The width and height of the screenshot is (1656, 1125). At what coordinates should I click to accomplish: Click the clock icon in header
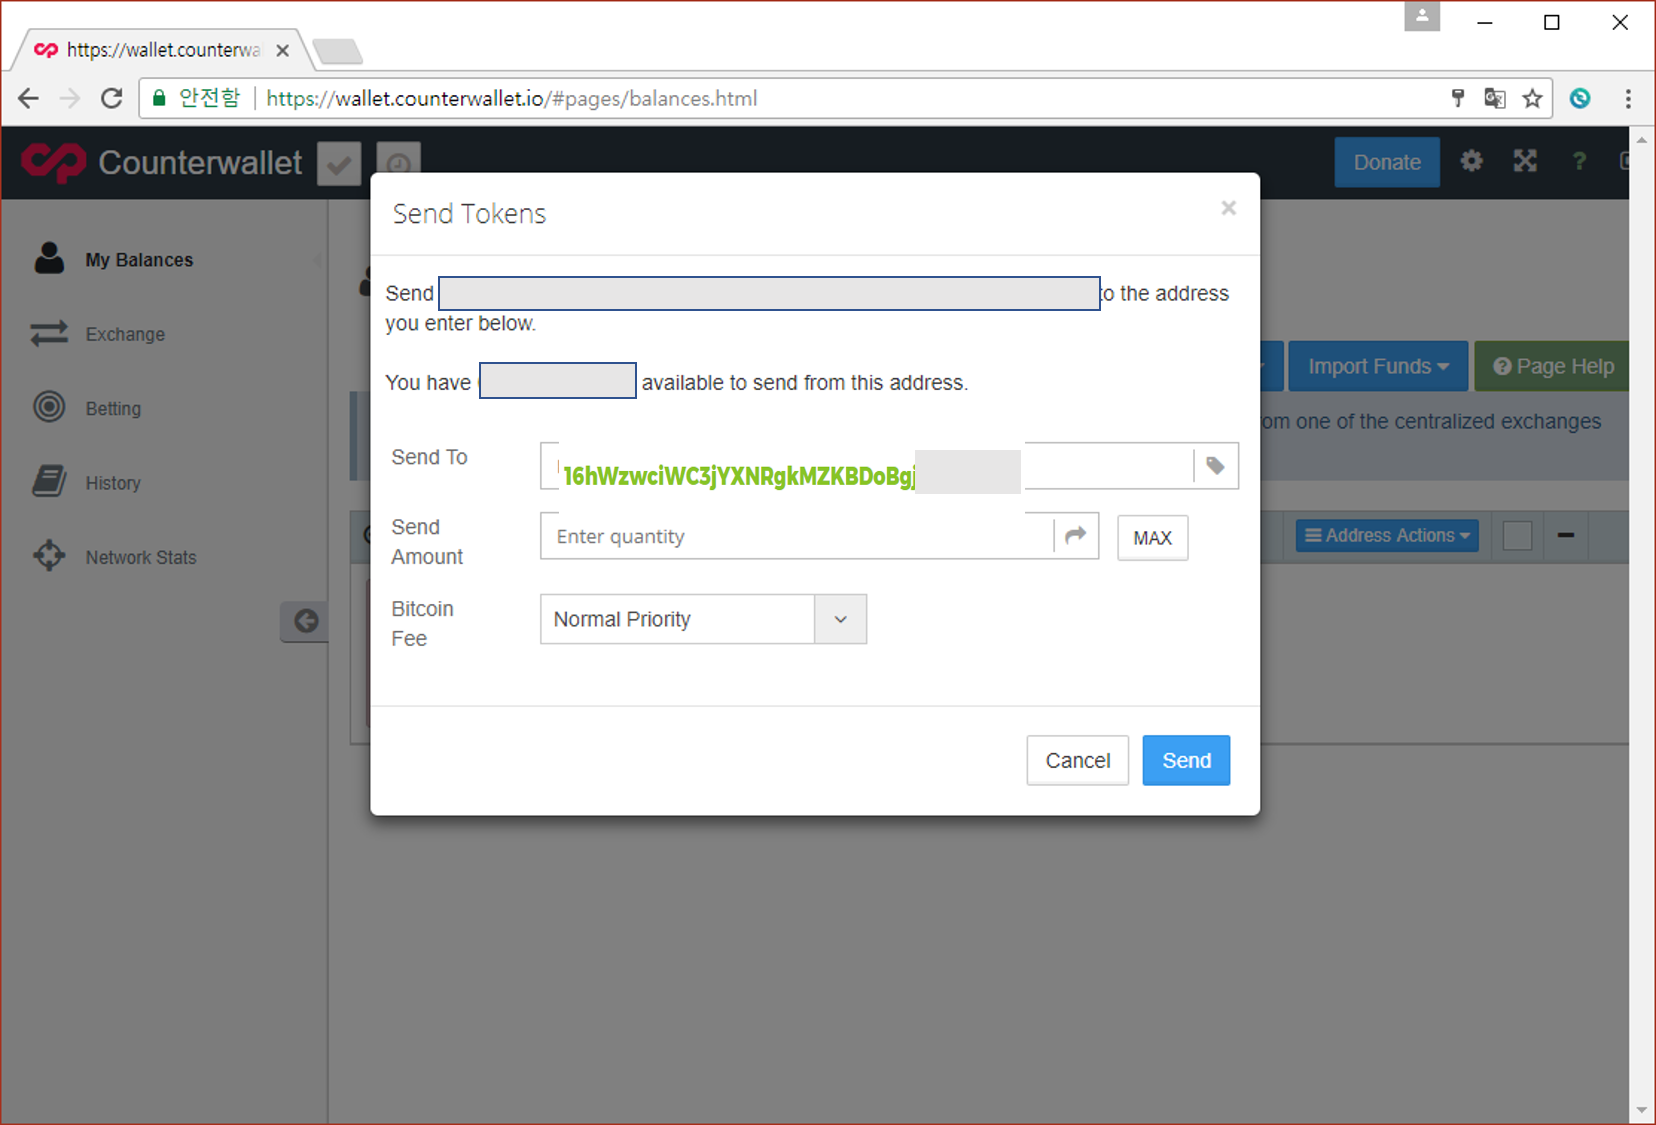[398, 164]
